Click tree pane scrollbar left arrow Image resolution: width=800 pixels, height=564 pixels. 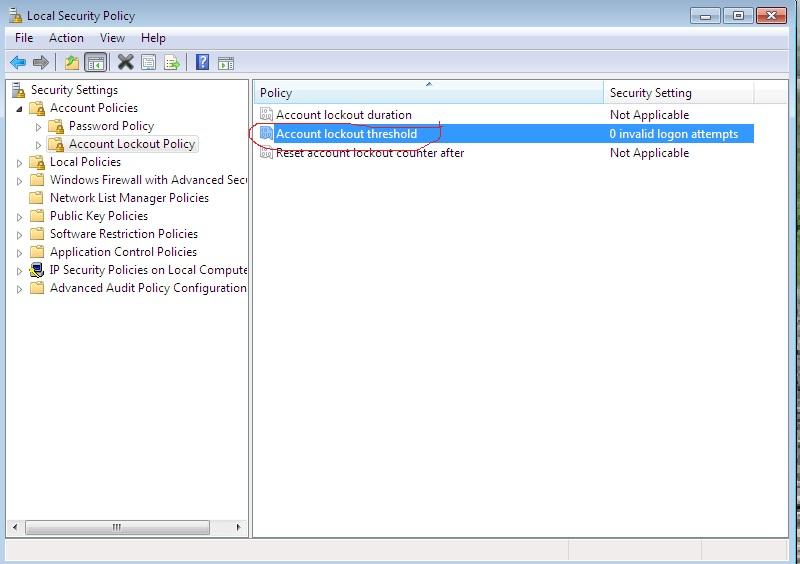coord(15,527)
